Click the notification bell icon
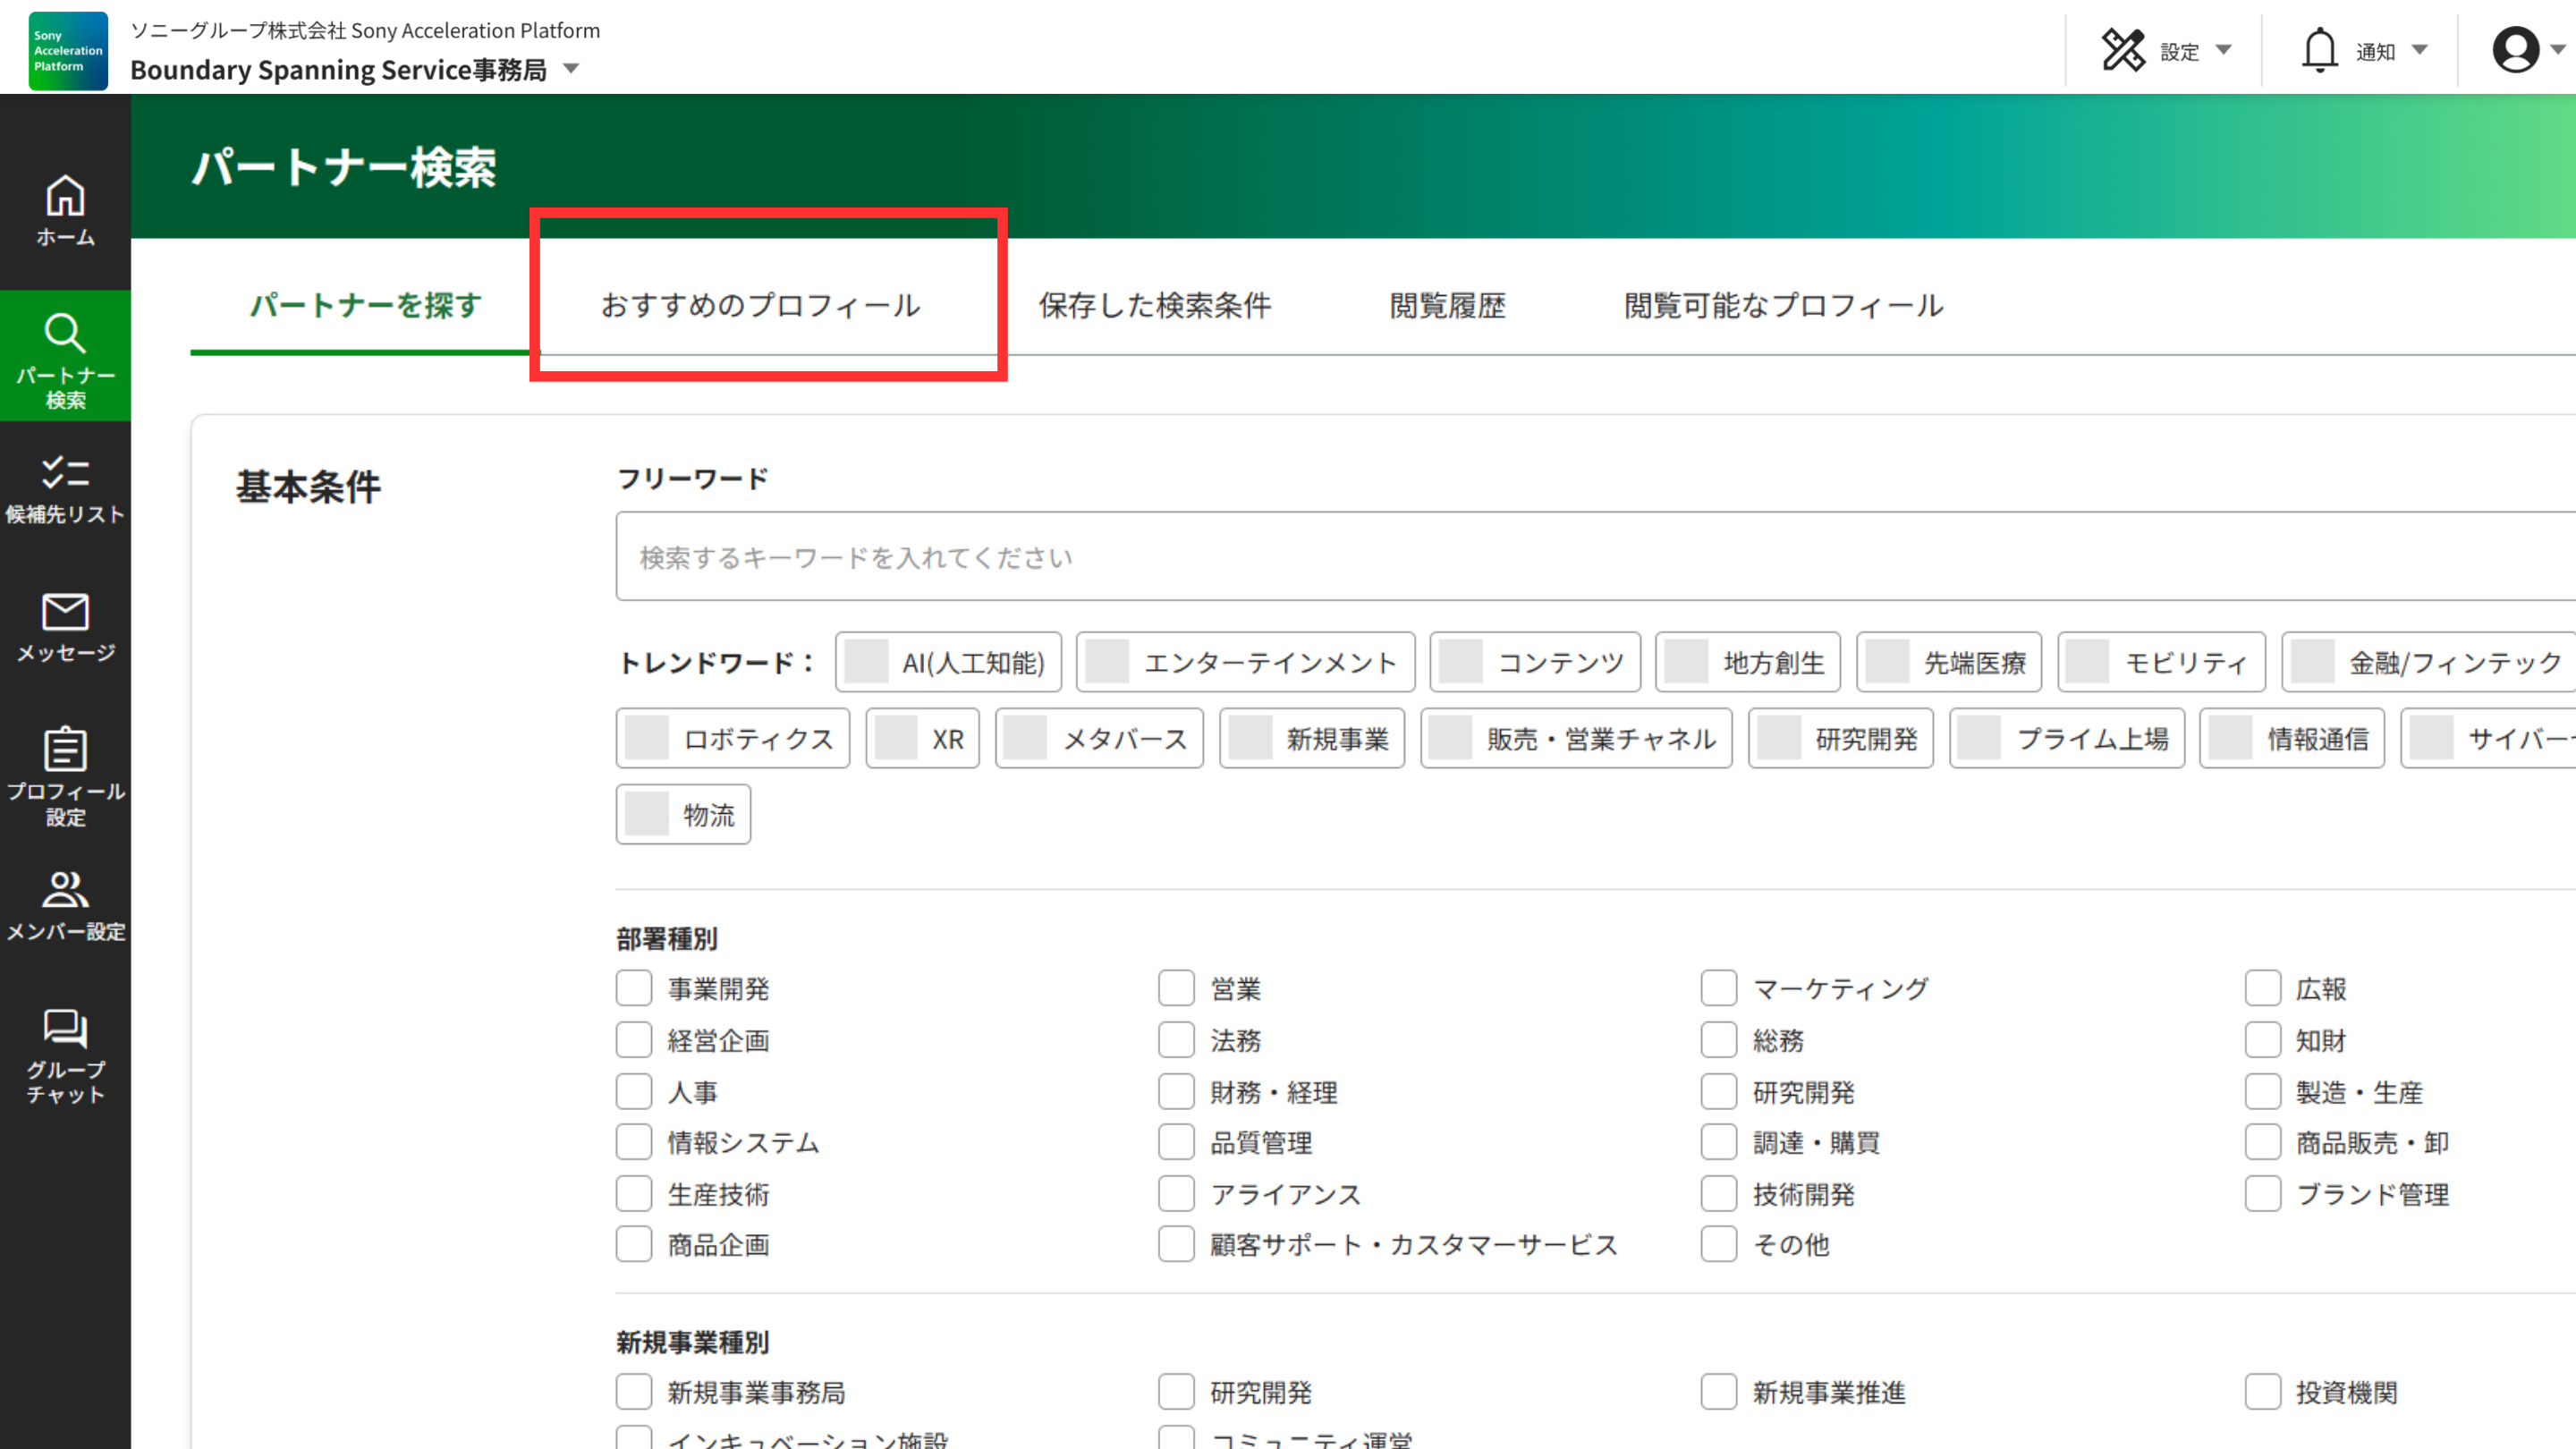2576x1449 pixels. pyautogui.click(x=2319, y=50)
